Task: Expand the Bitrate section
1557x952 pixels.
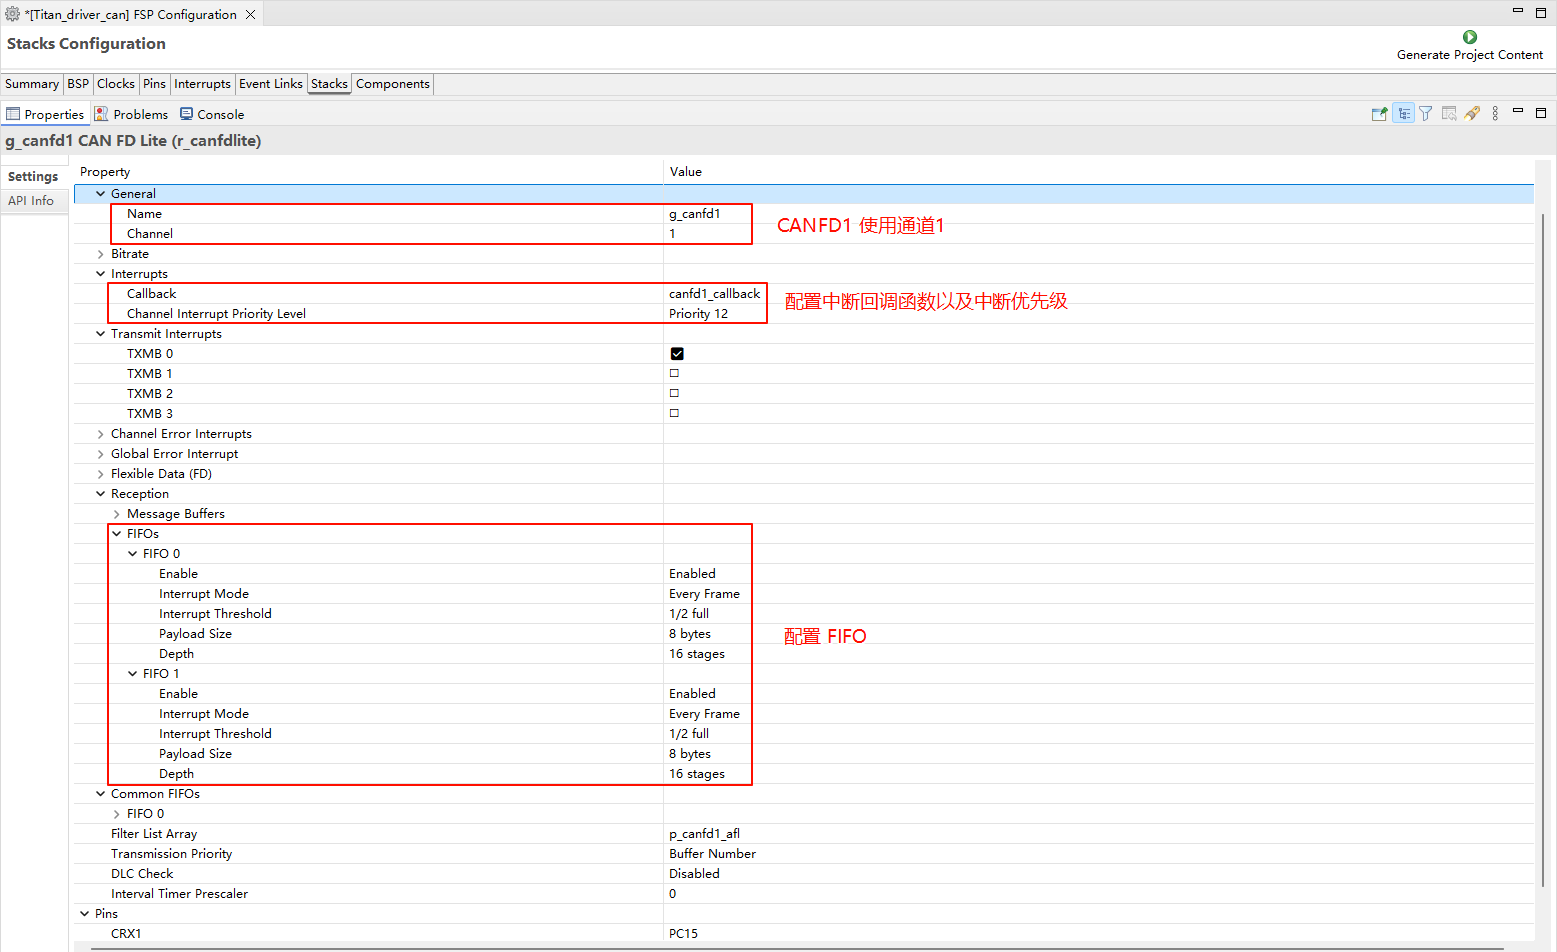Action: pyautogui.click(x=100, y=254)
